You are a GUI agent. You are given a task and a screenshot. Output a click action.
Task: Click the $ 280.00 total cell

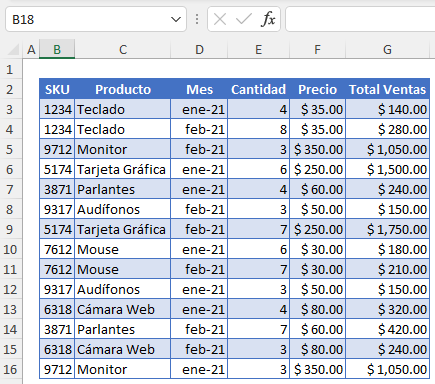coord(387,129)
